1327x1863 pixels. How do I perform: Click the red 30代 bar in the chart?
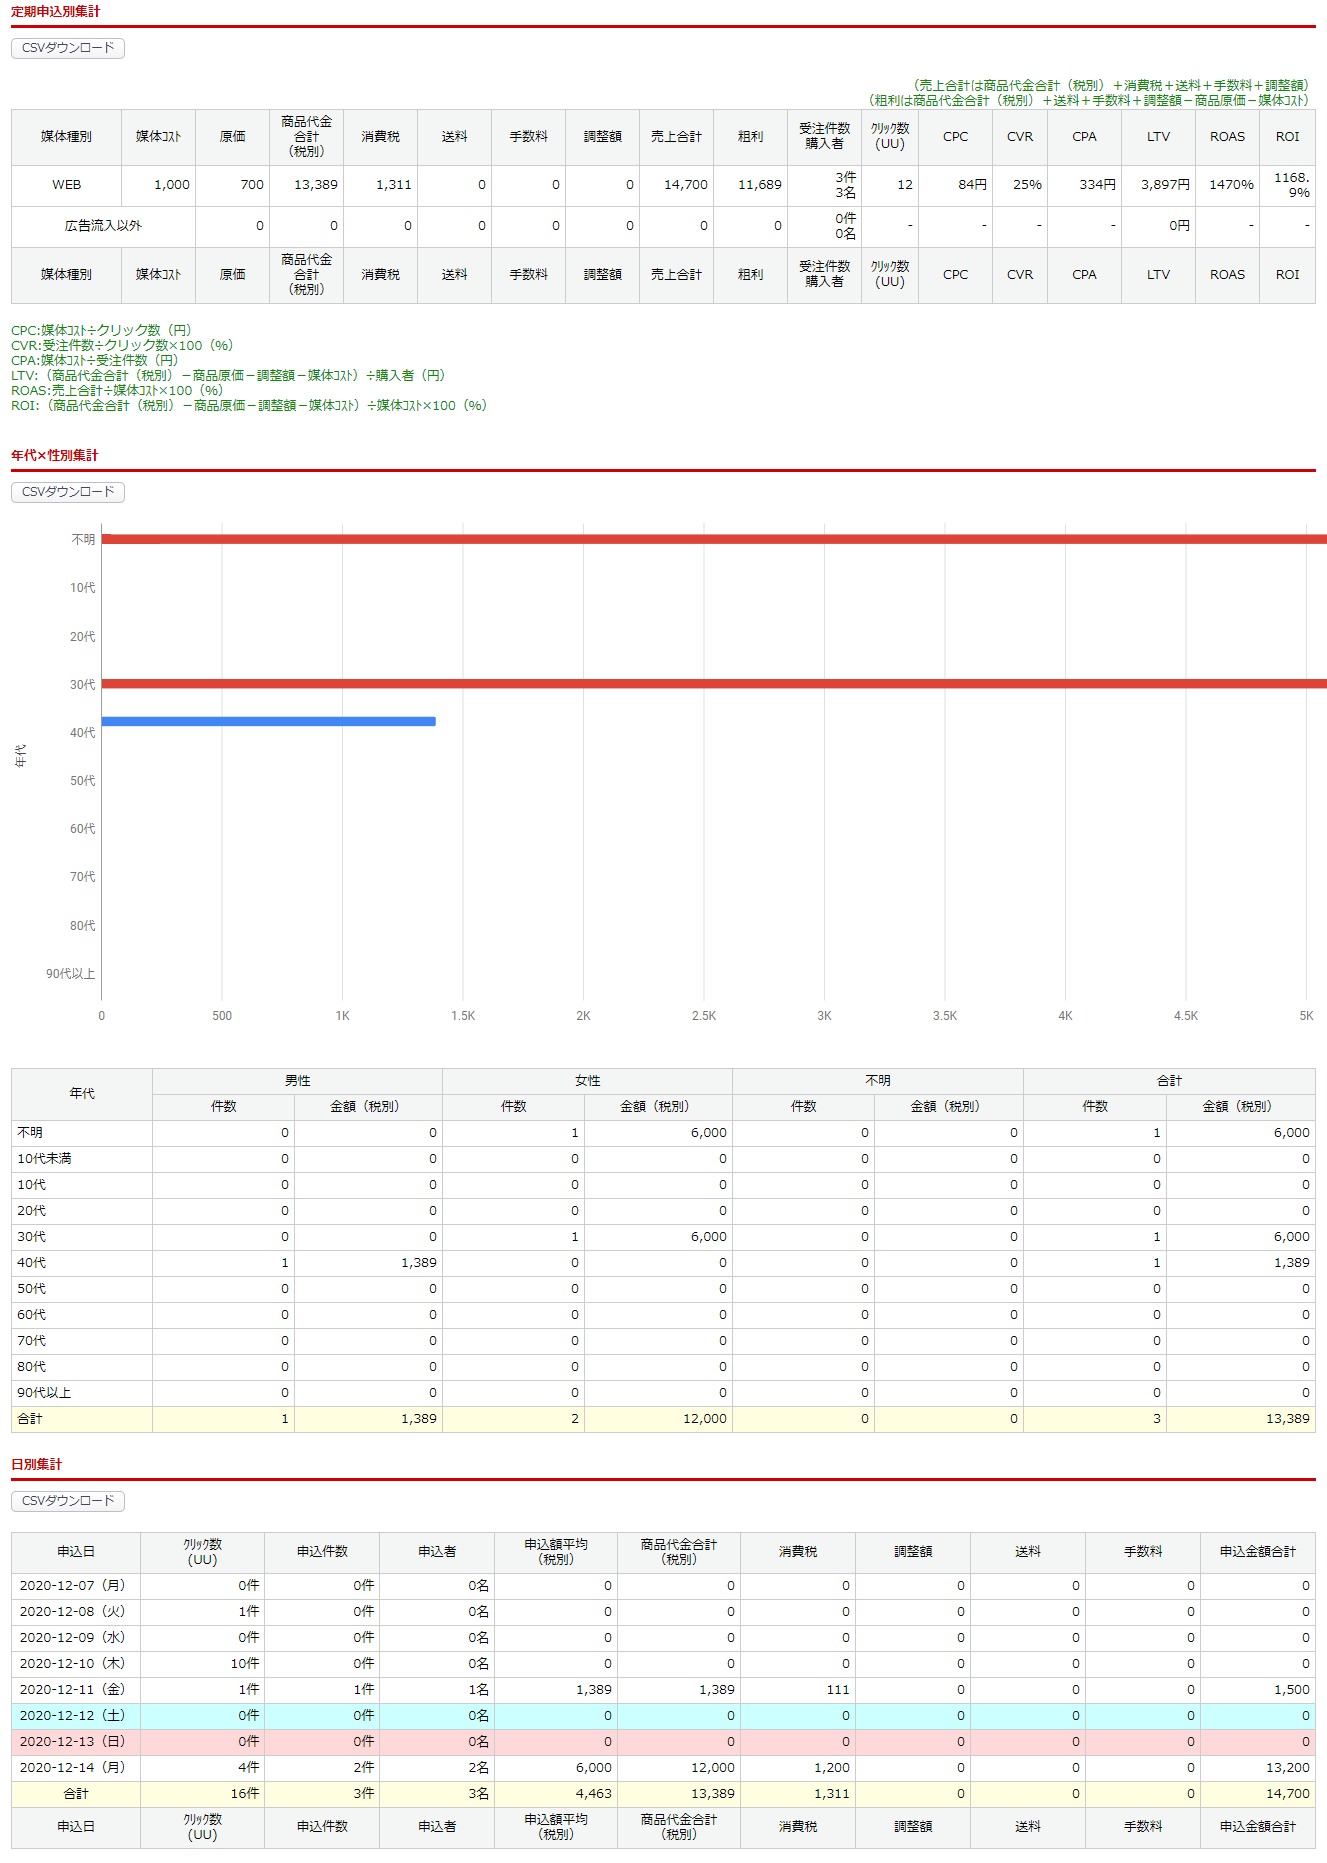[714, 684]
